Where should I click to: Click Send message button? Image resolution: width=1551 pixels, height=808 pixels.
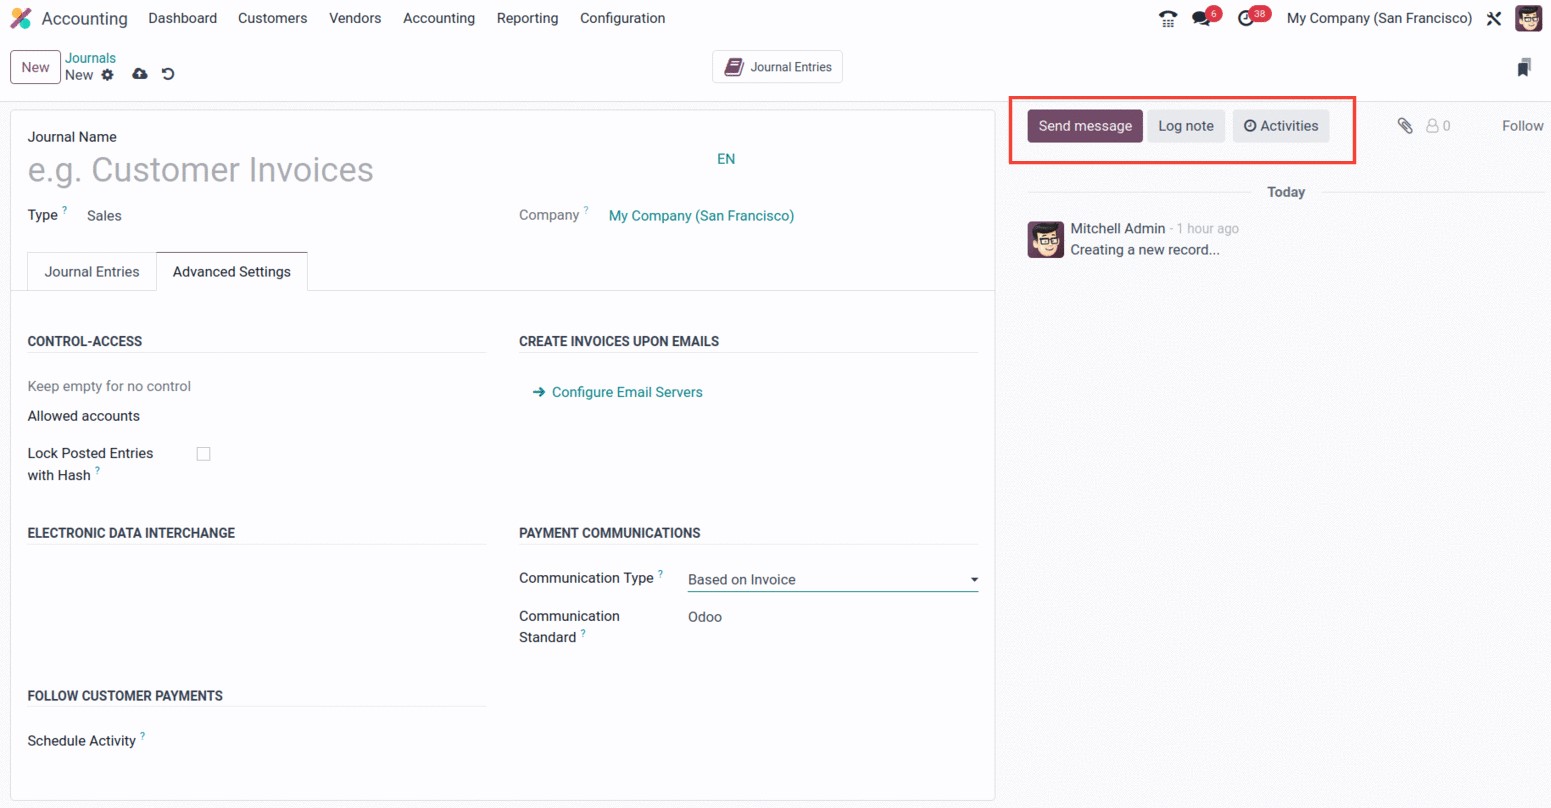coord(1085,126)
